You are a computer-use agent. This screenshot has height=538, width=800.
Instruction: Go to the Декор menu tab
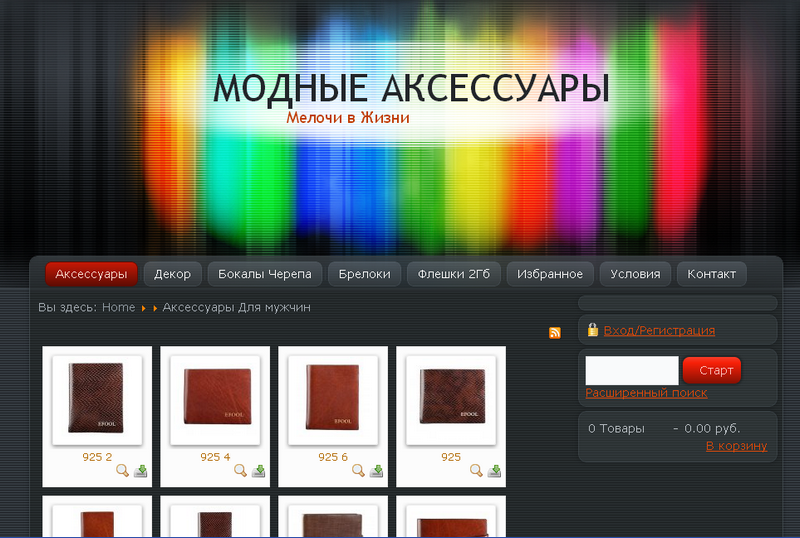coord(172,274)
